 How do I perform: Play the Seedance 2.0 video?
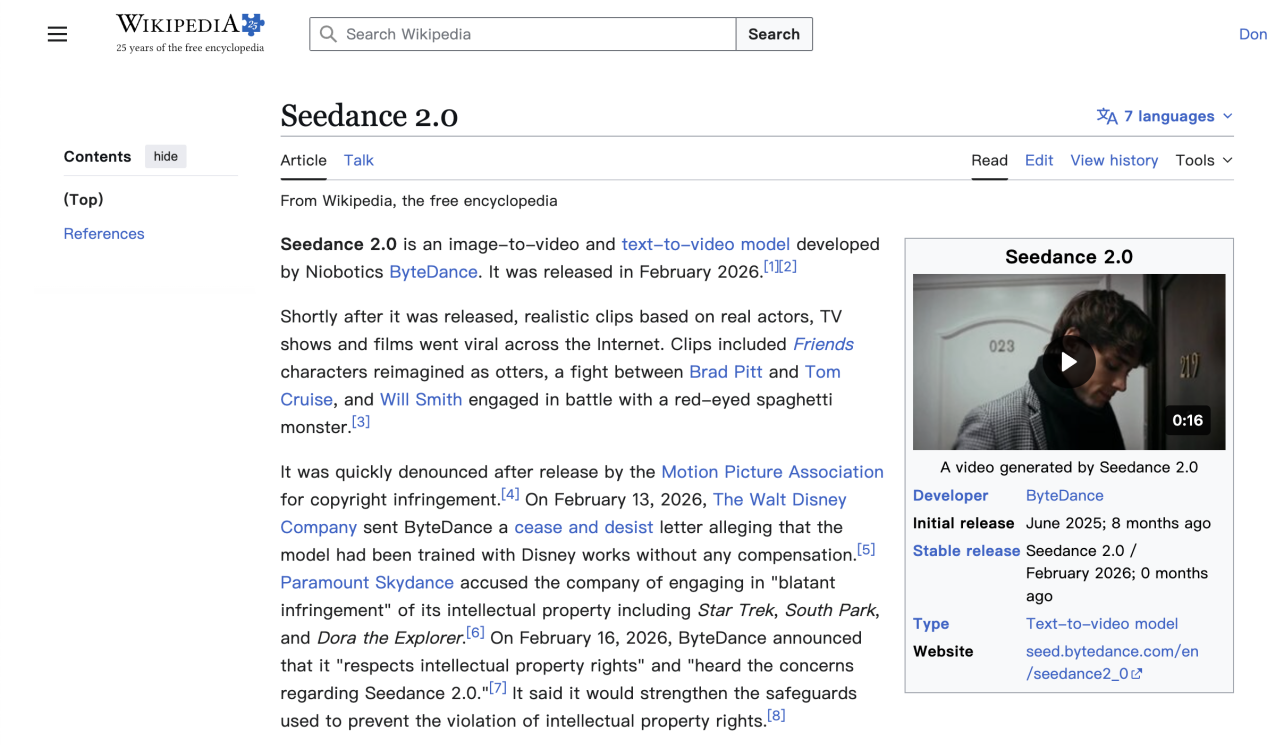(x=1068, y=362)
